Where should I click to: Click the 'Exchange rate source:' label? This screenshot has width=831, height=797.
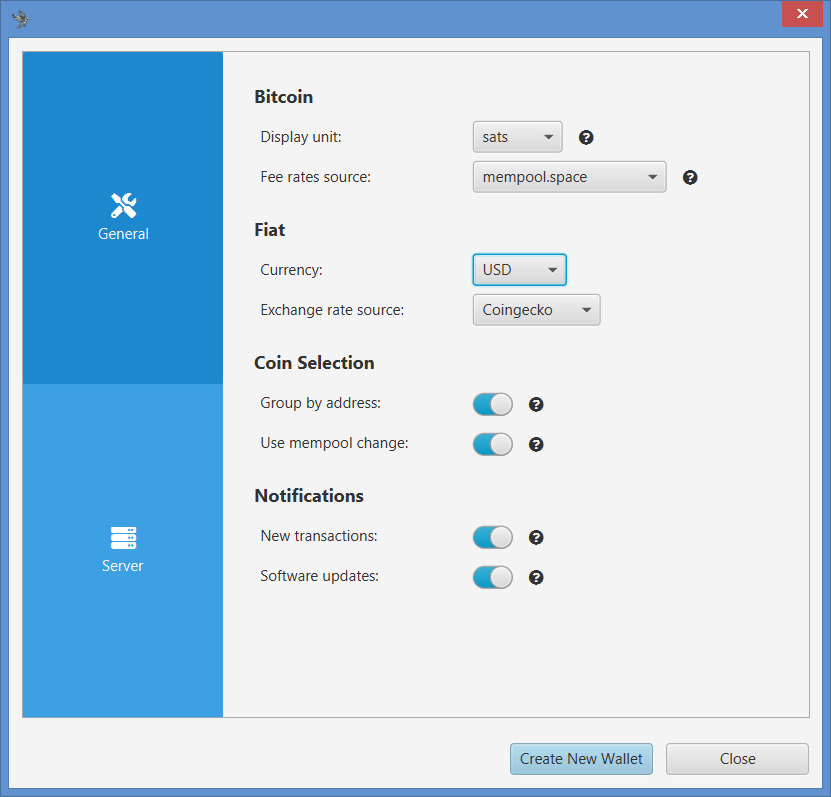[332, 310]
